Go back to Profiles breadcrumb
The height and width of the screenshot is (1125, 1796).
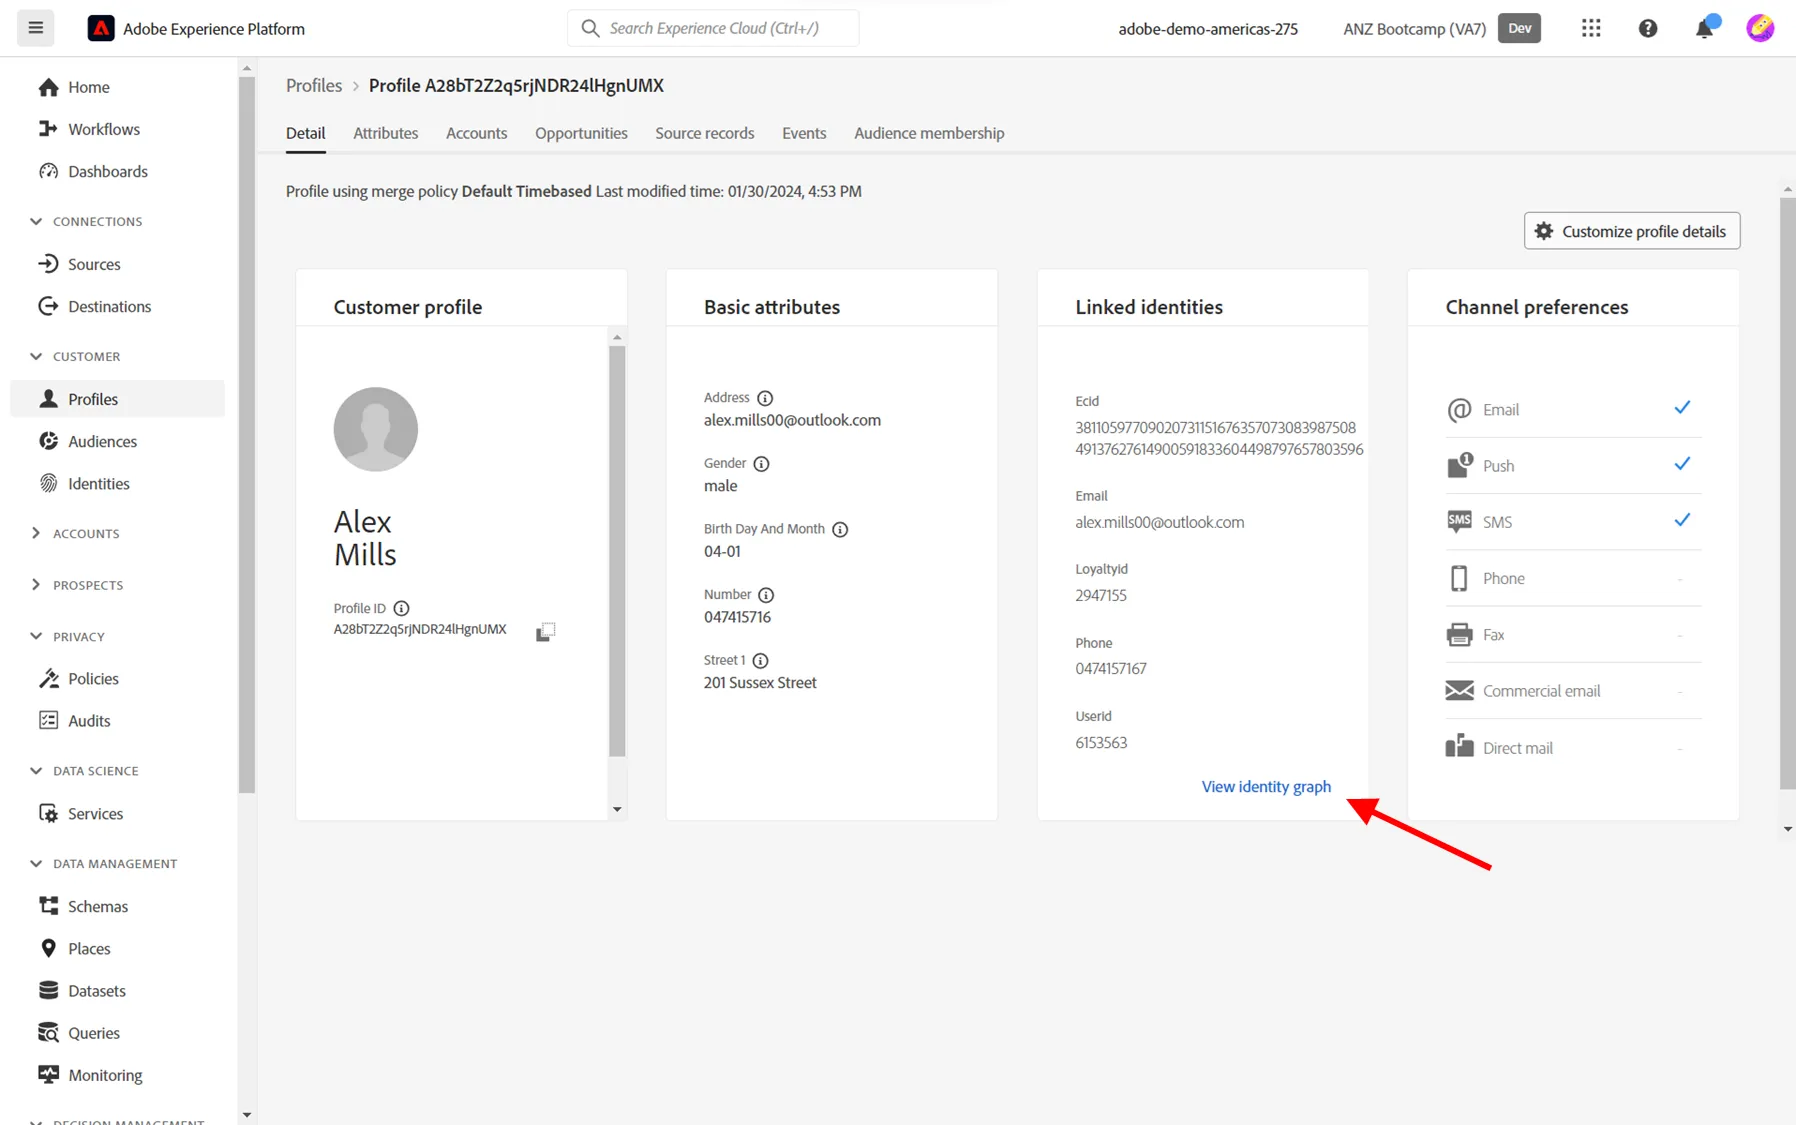click(314, 86)
